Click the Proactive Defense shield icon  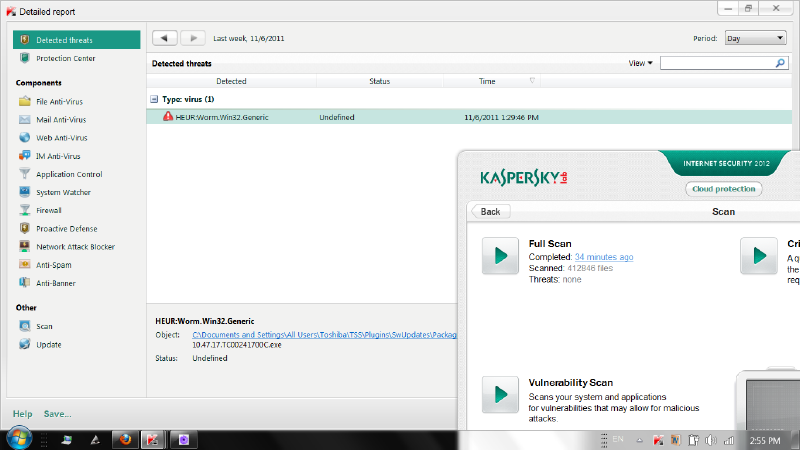pos(24,228)
